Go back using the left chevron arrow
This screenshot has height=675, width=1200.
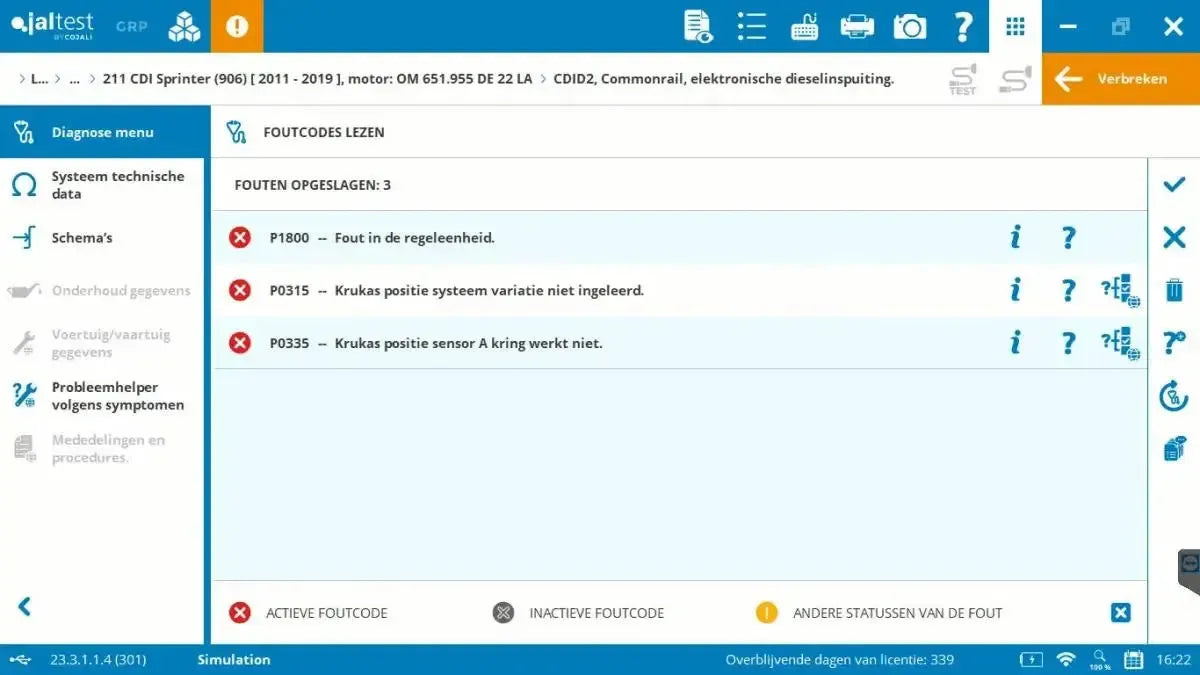pos(25,606)
